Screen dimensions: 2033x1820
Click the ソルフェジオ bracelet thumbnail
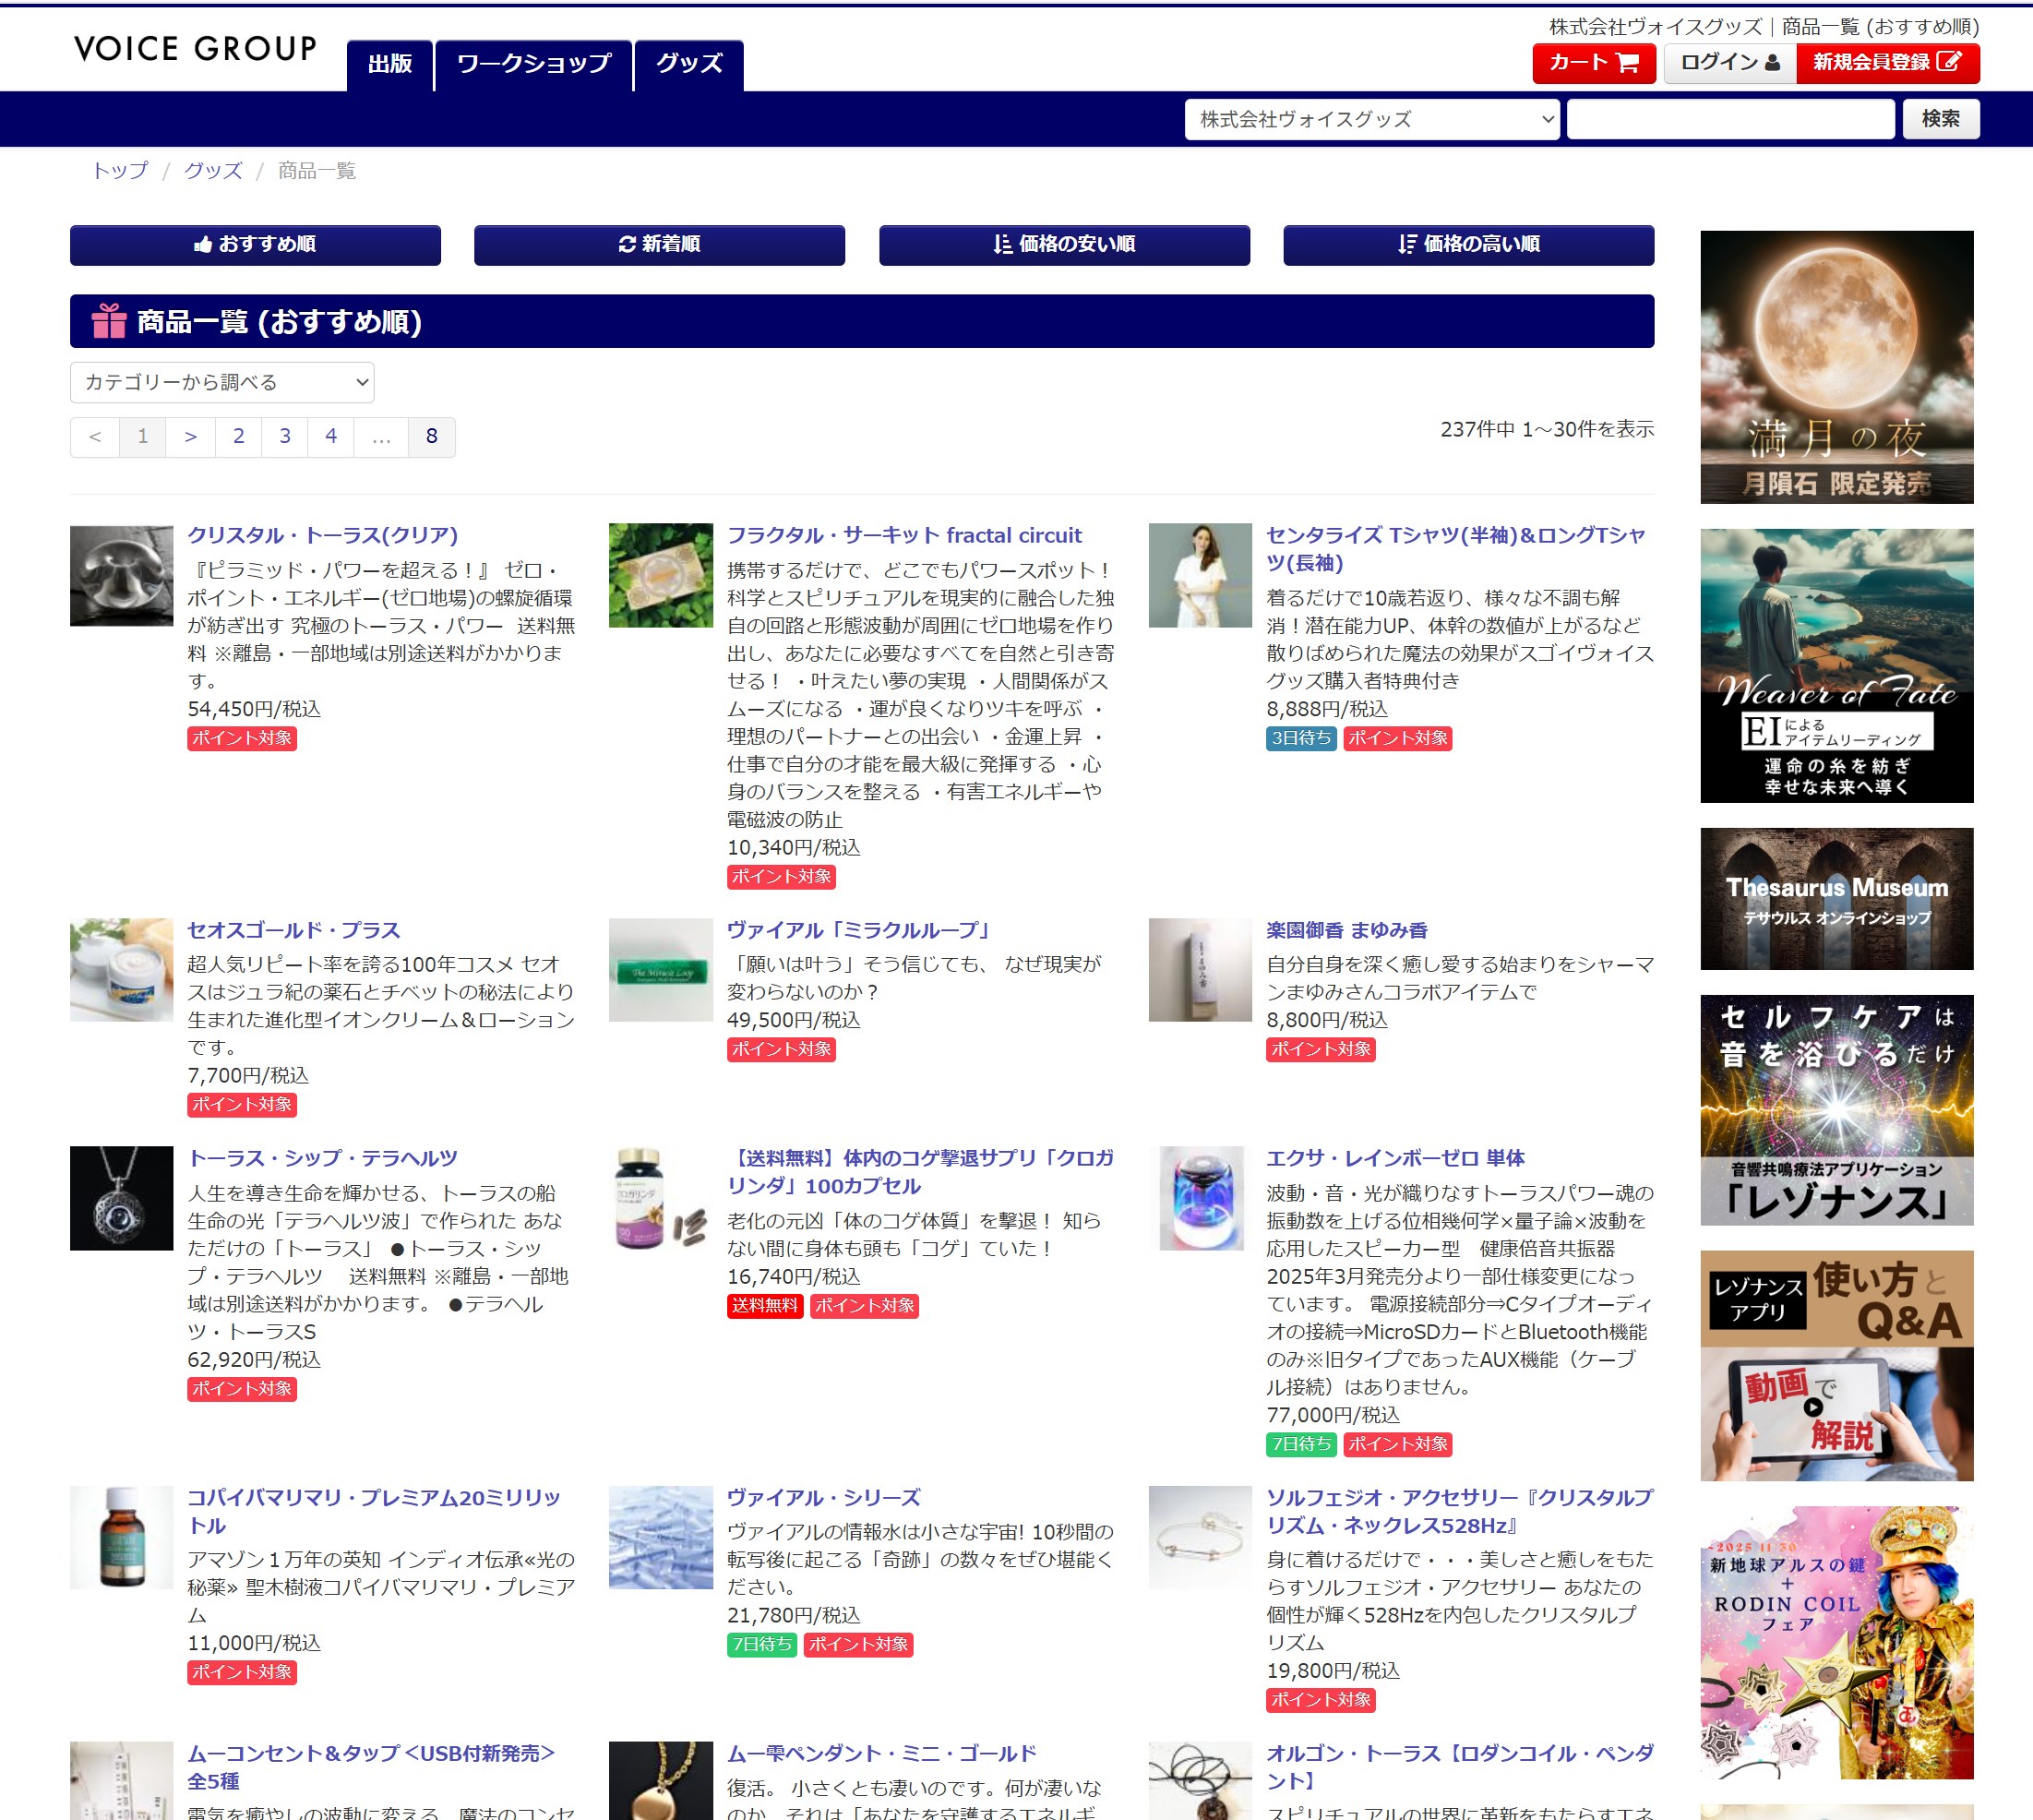(1200, 1537)
